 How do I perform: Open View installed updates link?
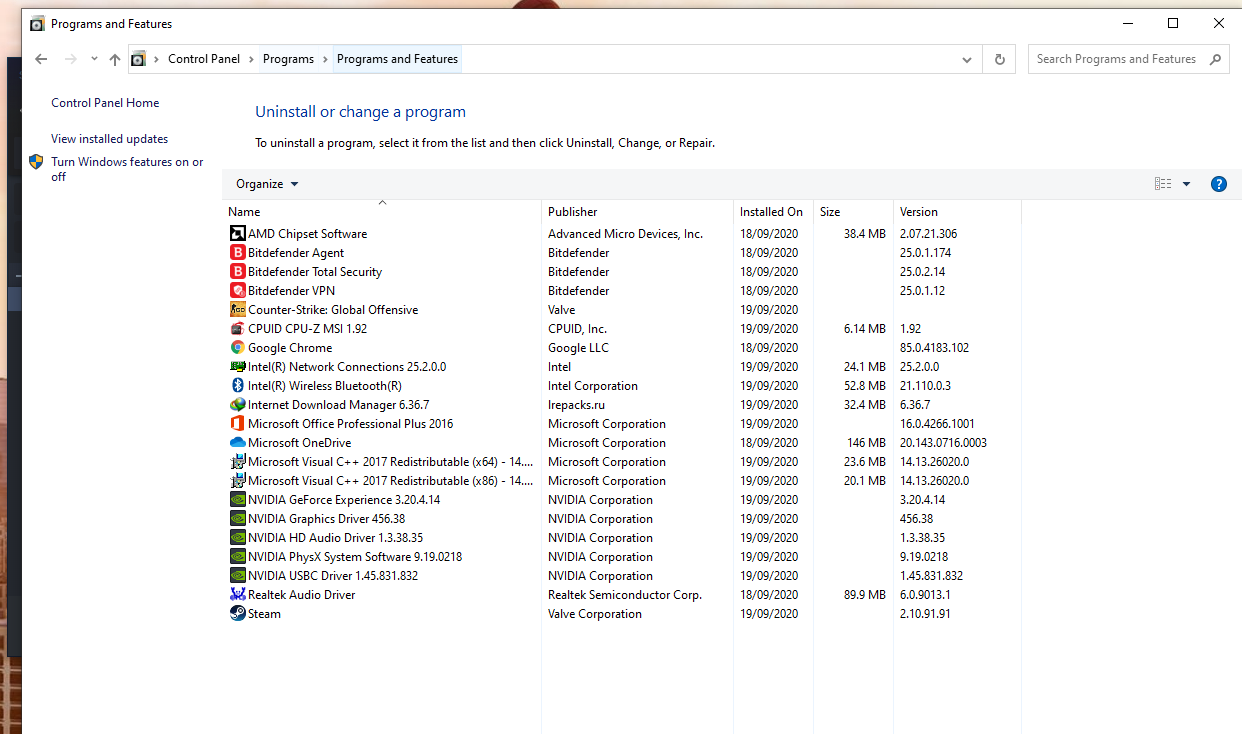(x=110, y=139)
